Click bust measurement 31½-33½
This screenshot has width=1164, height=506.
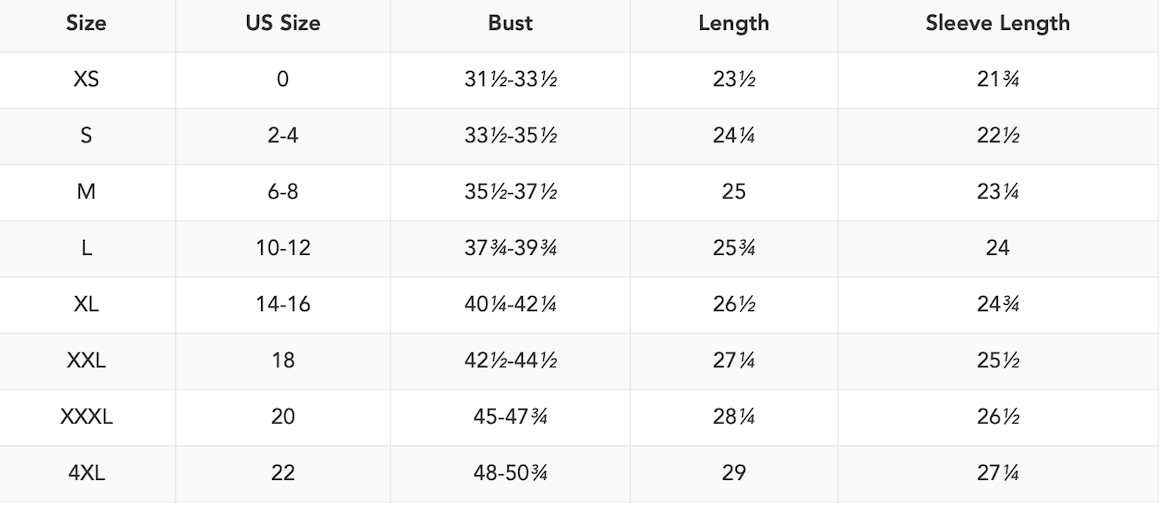click(x=510, y=80)
